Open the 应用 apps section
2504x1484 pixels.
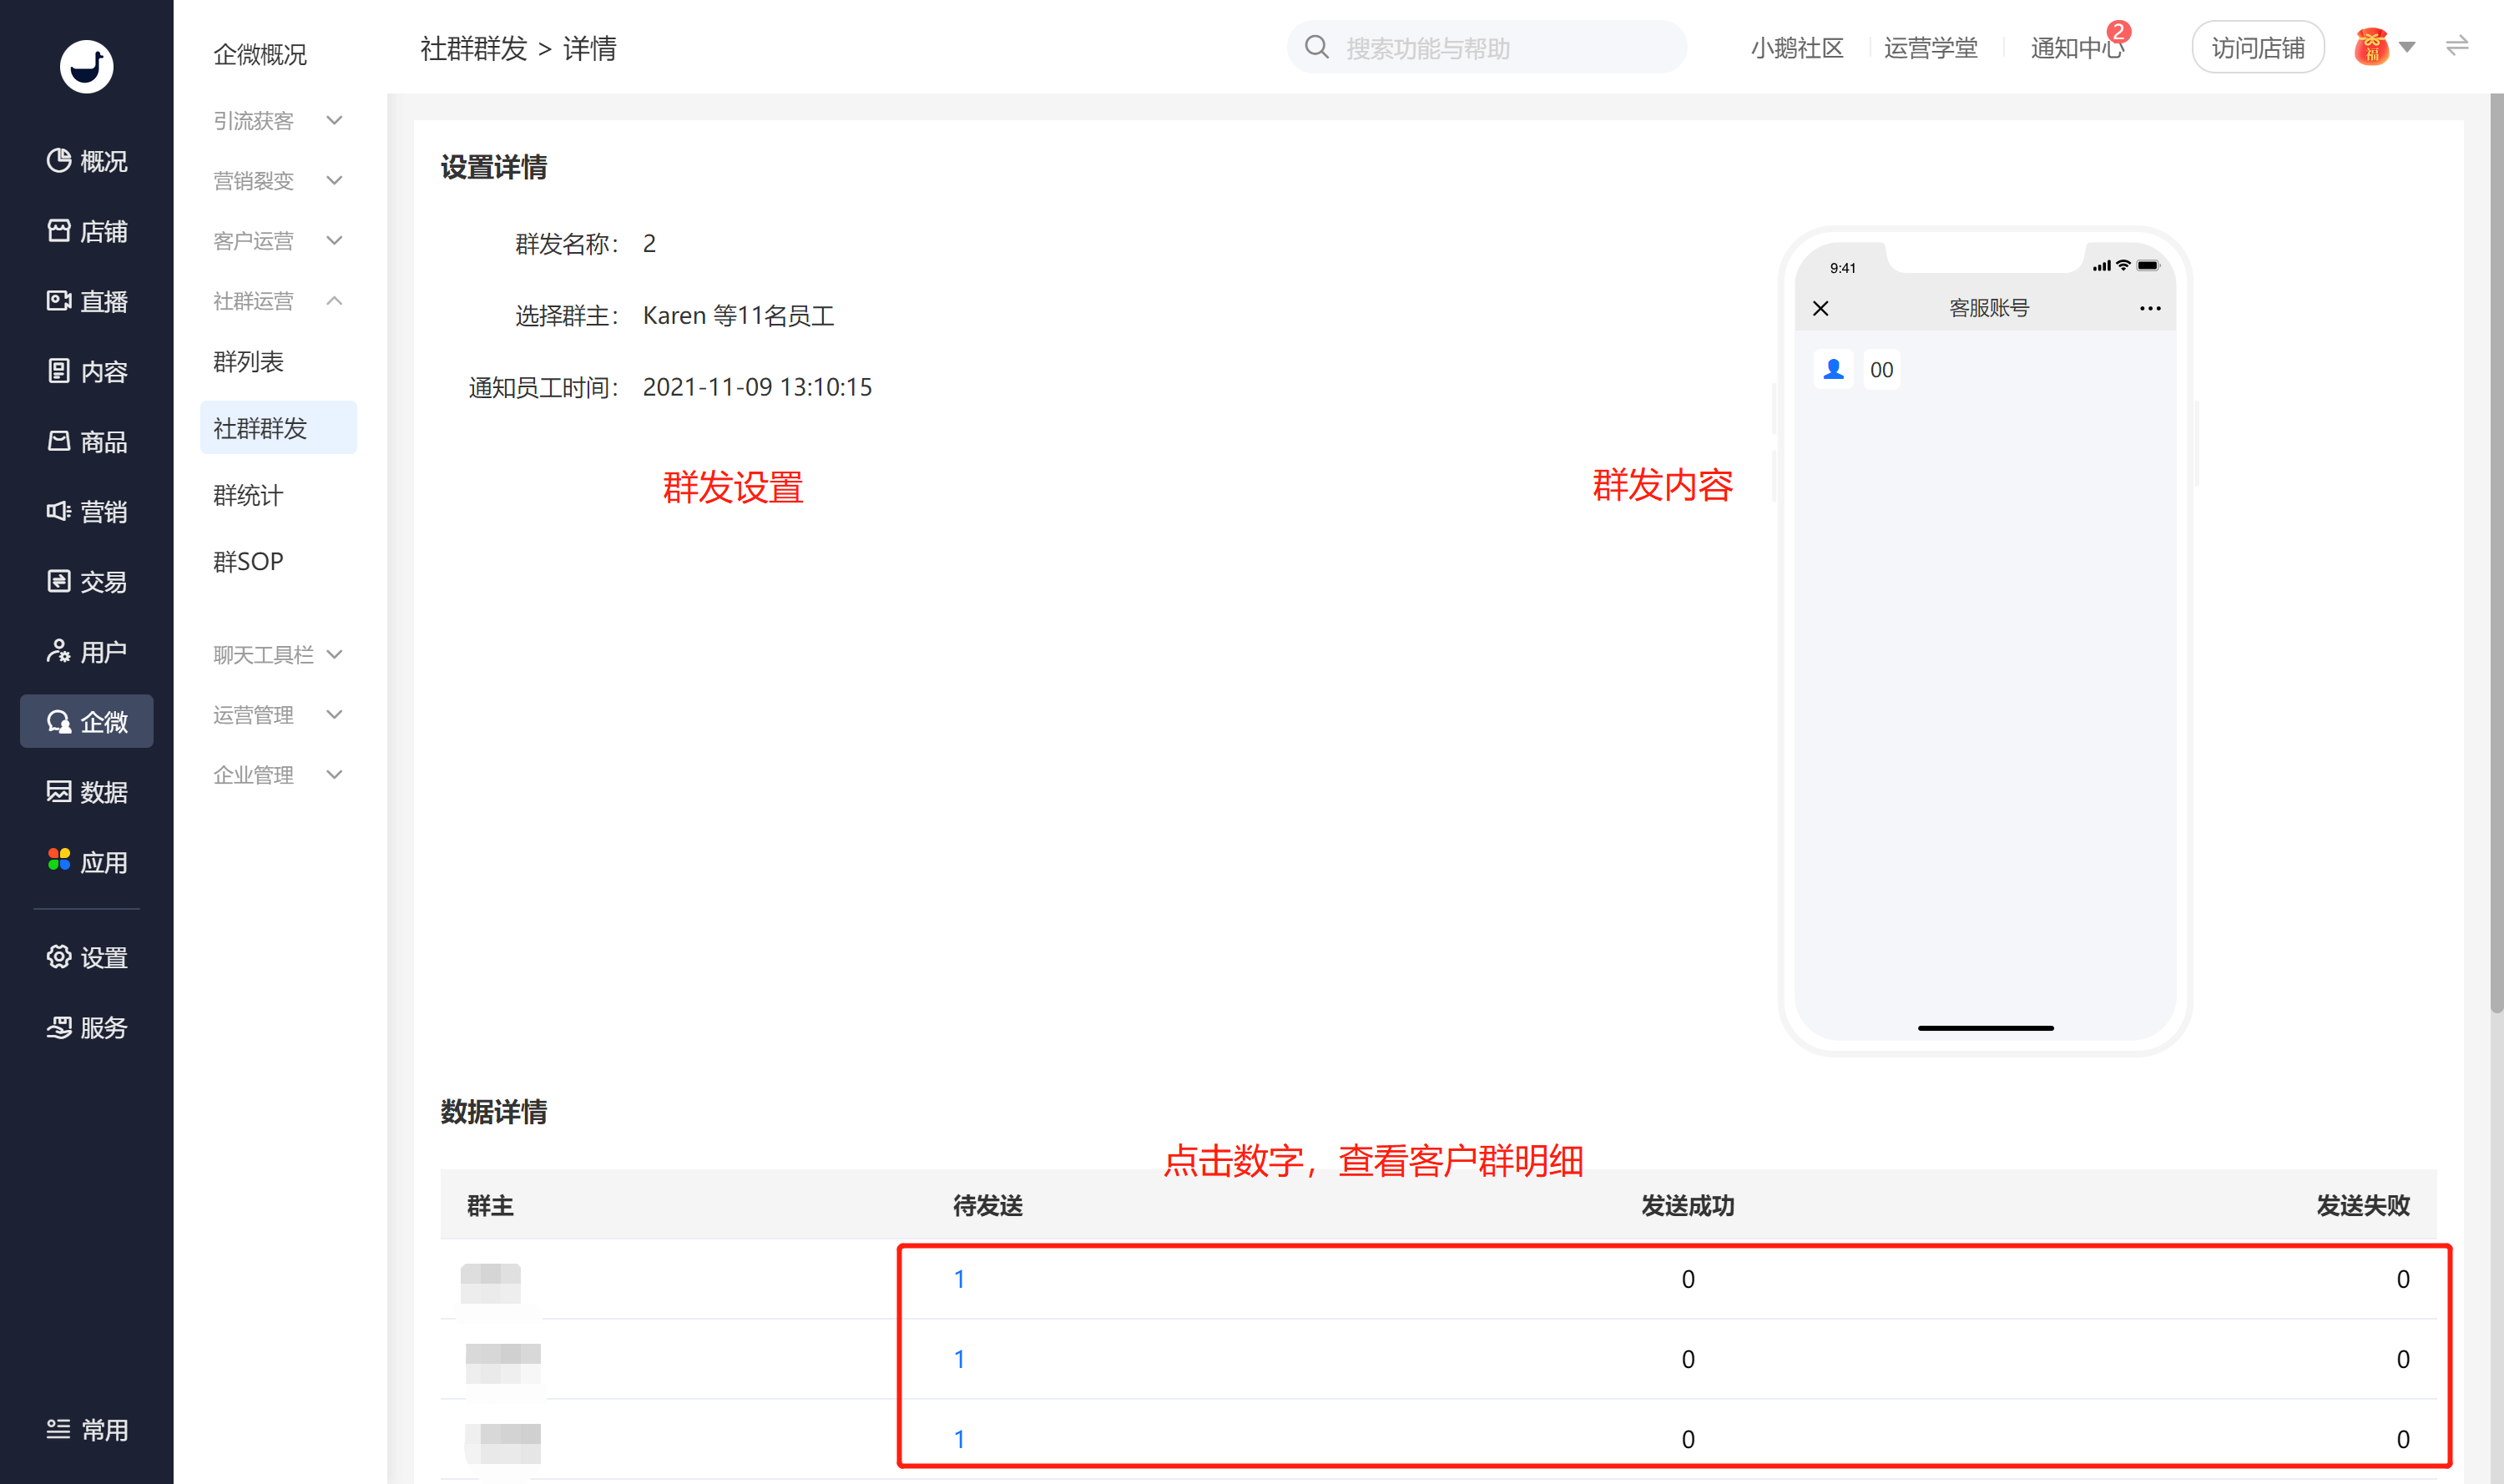pyautogui.click(x=87, y=861)
